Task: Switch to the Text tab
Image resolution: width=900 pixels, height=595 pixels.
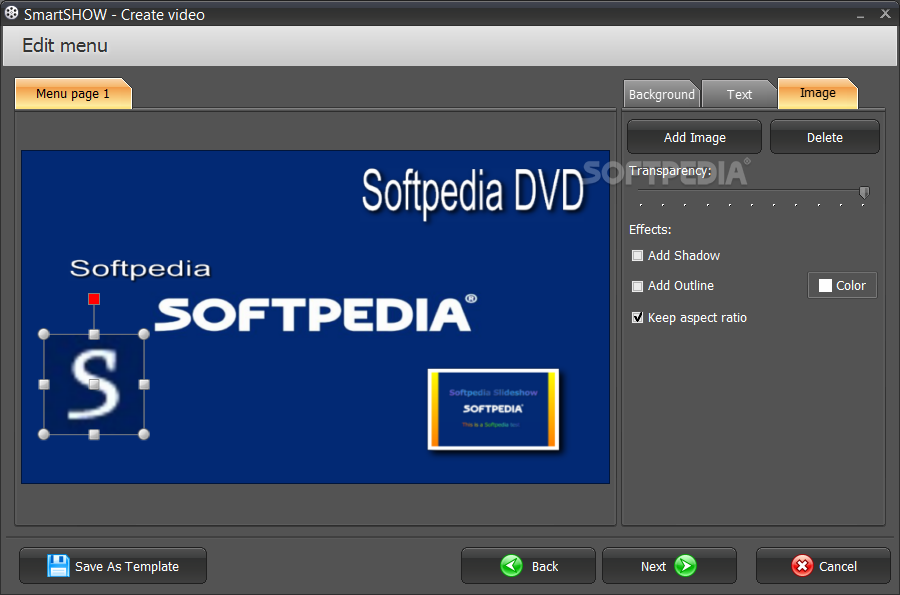Action: click(739, 94)
